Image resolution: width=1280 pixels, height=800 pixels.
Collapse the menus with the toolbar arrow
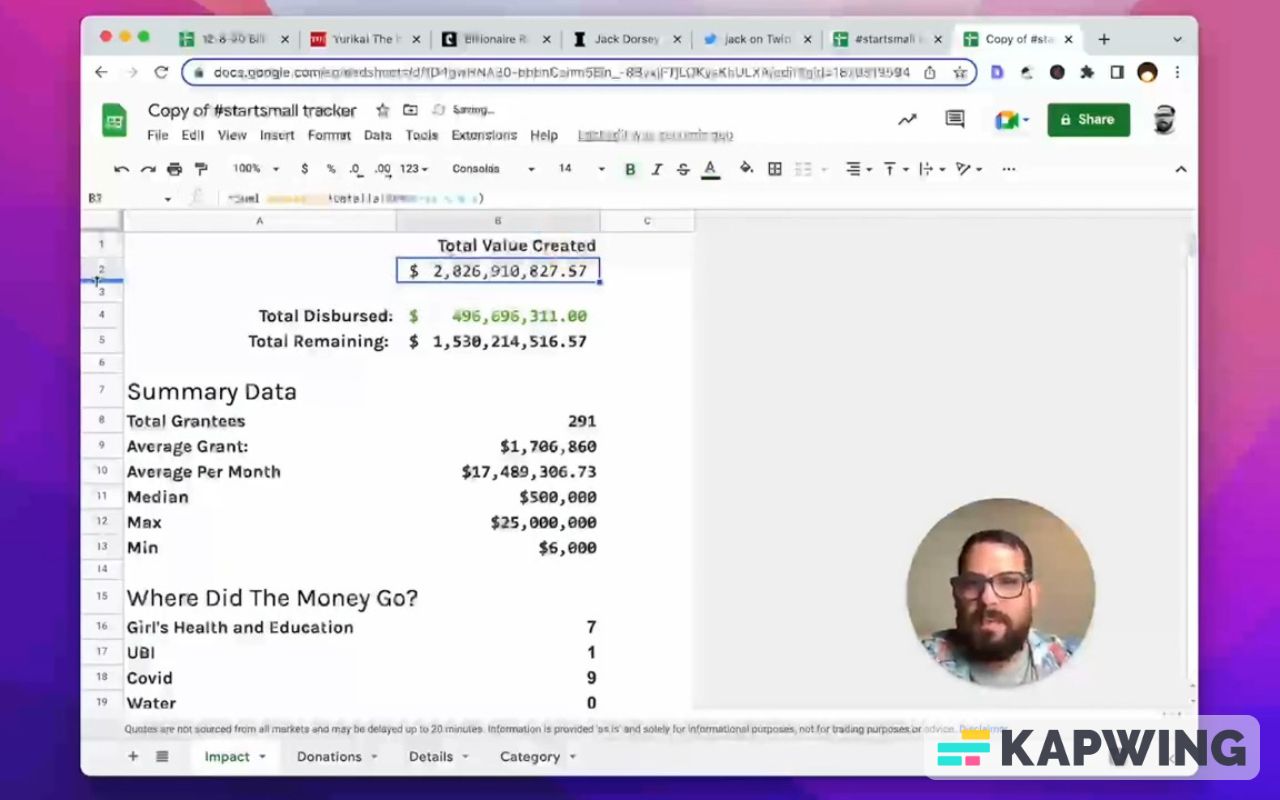click(1181, 169)
